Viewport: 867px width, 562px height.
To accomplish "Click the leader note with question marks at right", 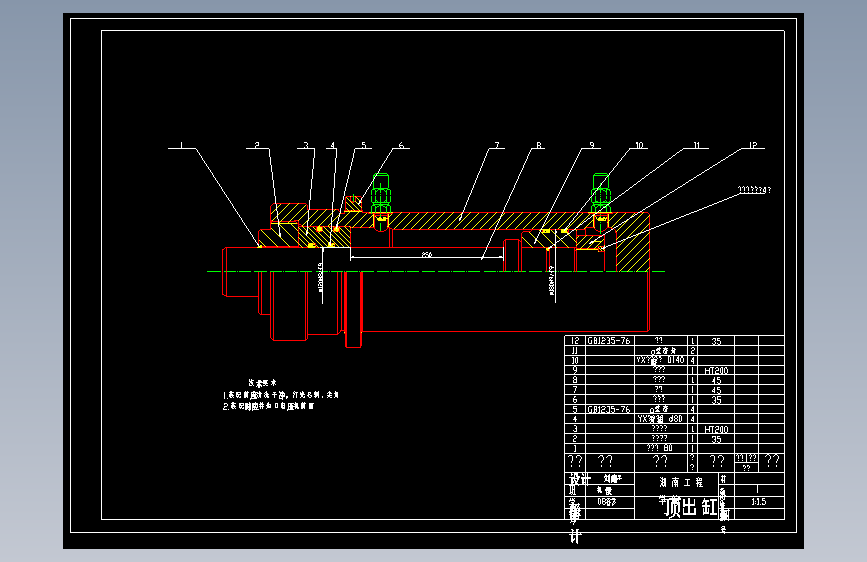I will pos(754,190).
